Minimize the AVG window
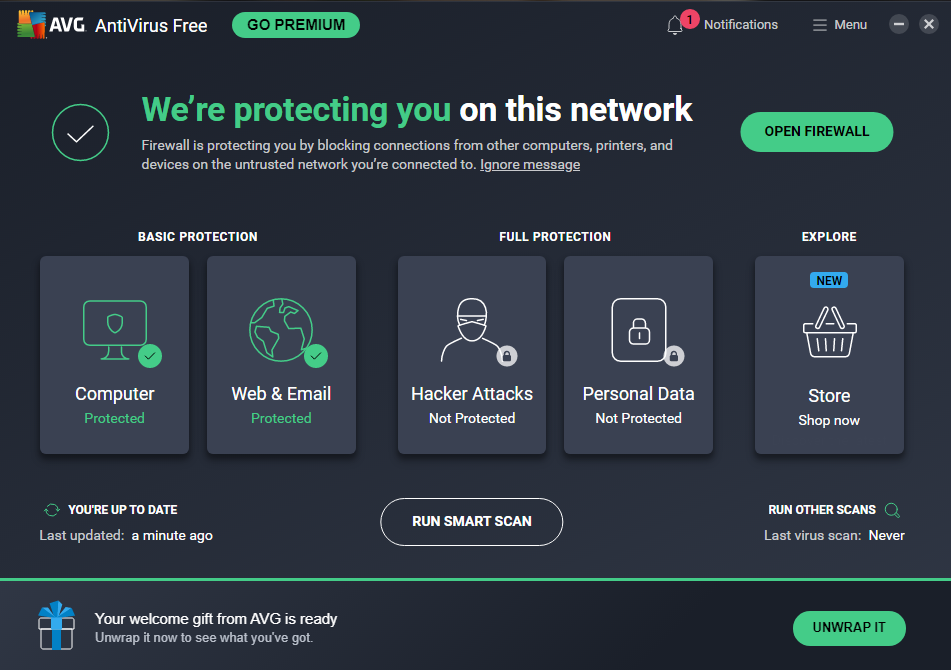This screenshot has width=951, height=670. (899, 24)
